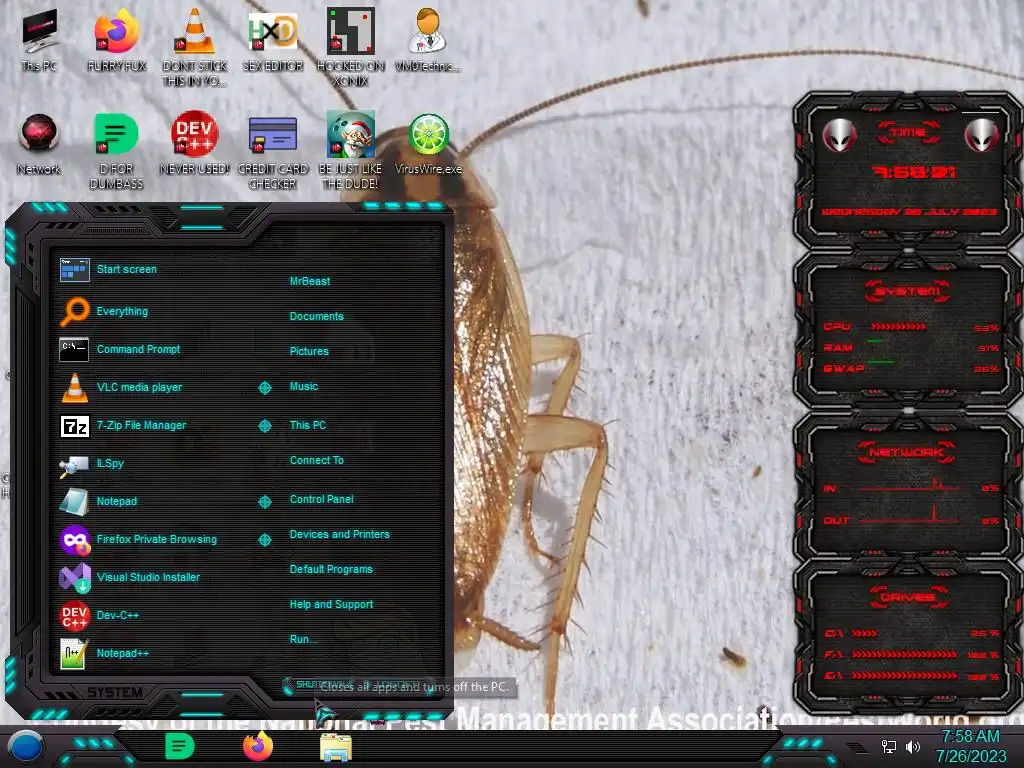Viewport: 1024px width, 768px height.
Task: Open File Explorer from the taskbar
Action: click(x=336, y=747)
